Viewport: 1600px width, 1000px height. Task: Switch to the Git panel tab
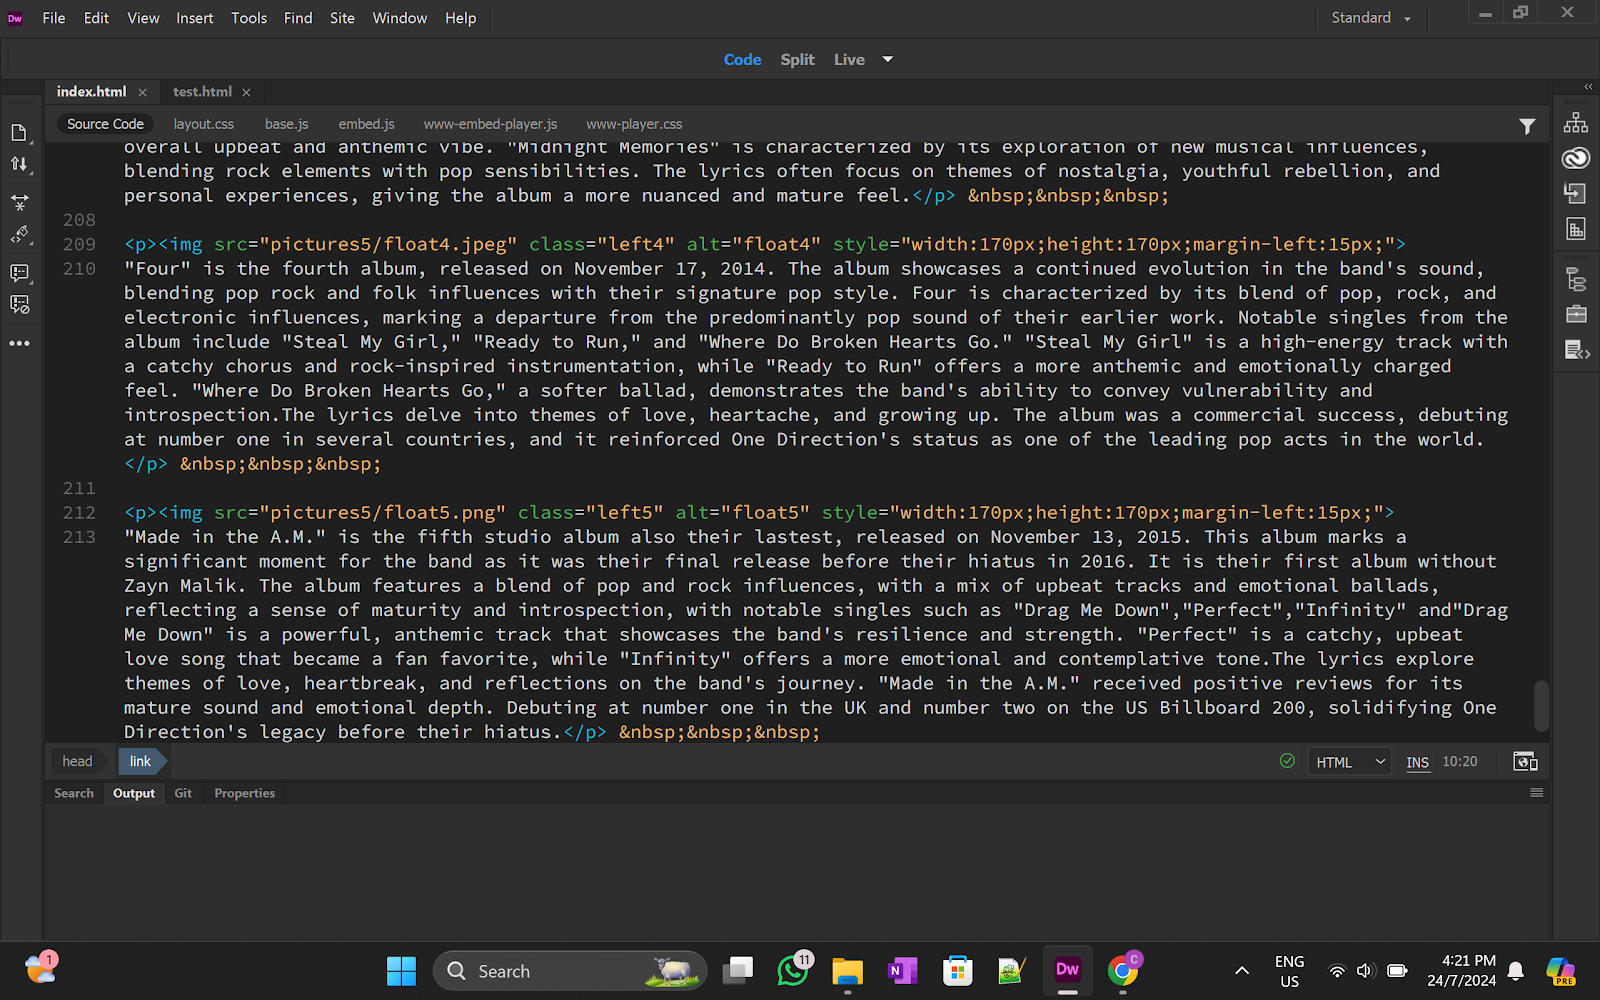pyautogui.click(x=183, y=793)
